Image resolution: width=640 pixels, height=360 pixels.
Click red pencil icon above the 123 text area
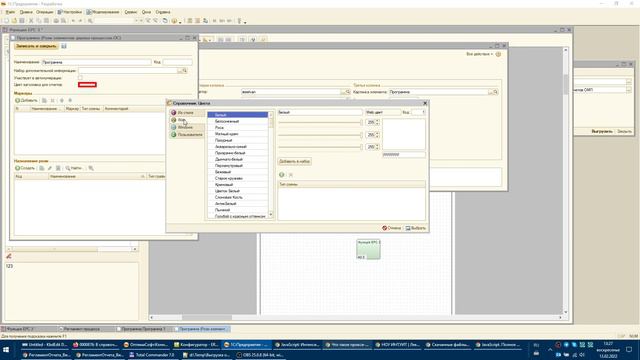[9, 256]
